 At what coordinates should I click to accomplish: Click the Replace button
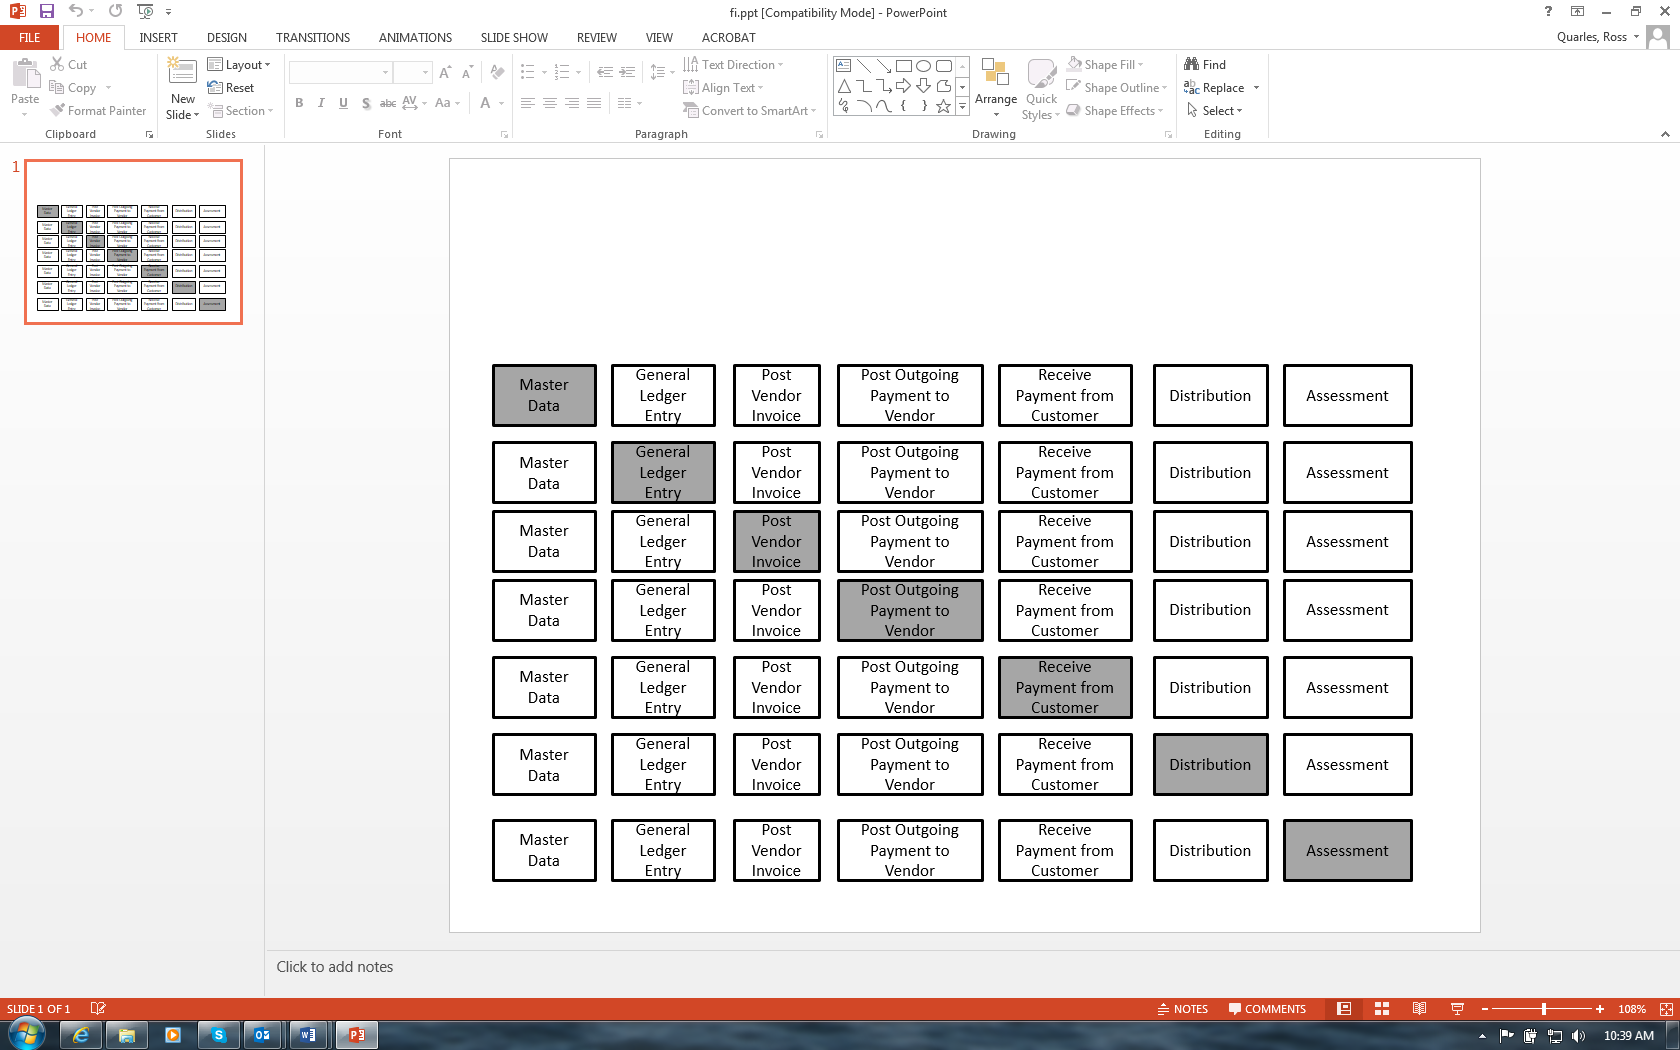[1215, 87]
